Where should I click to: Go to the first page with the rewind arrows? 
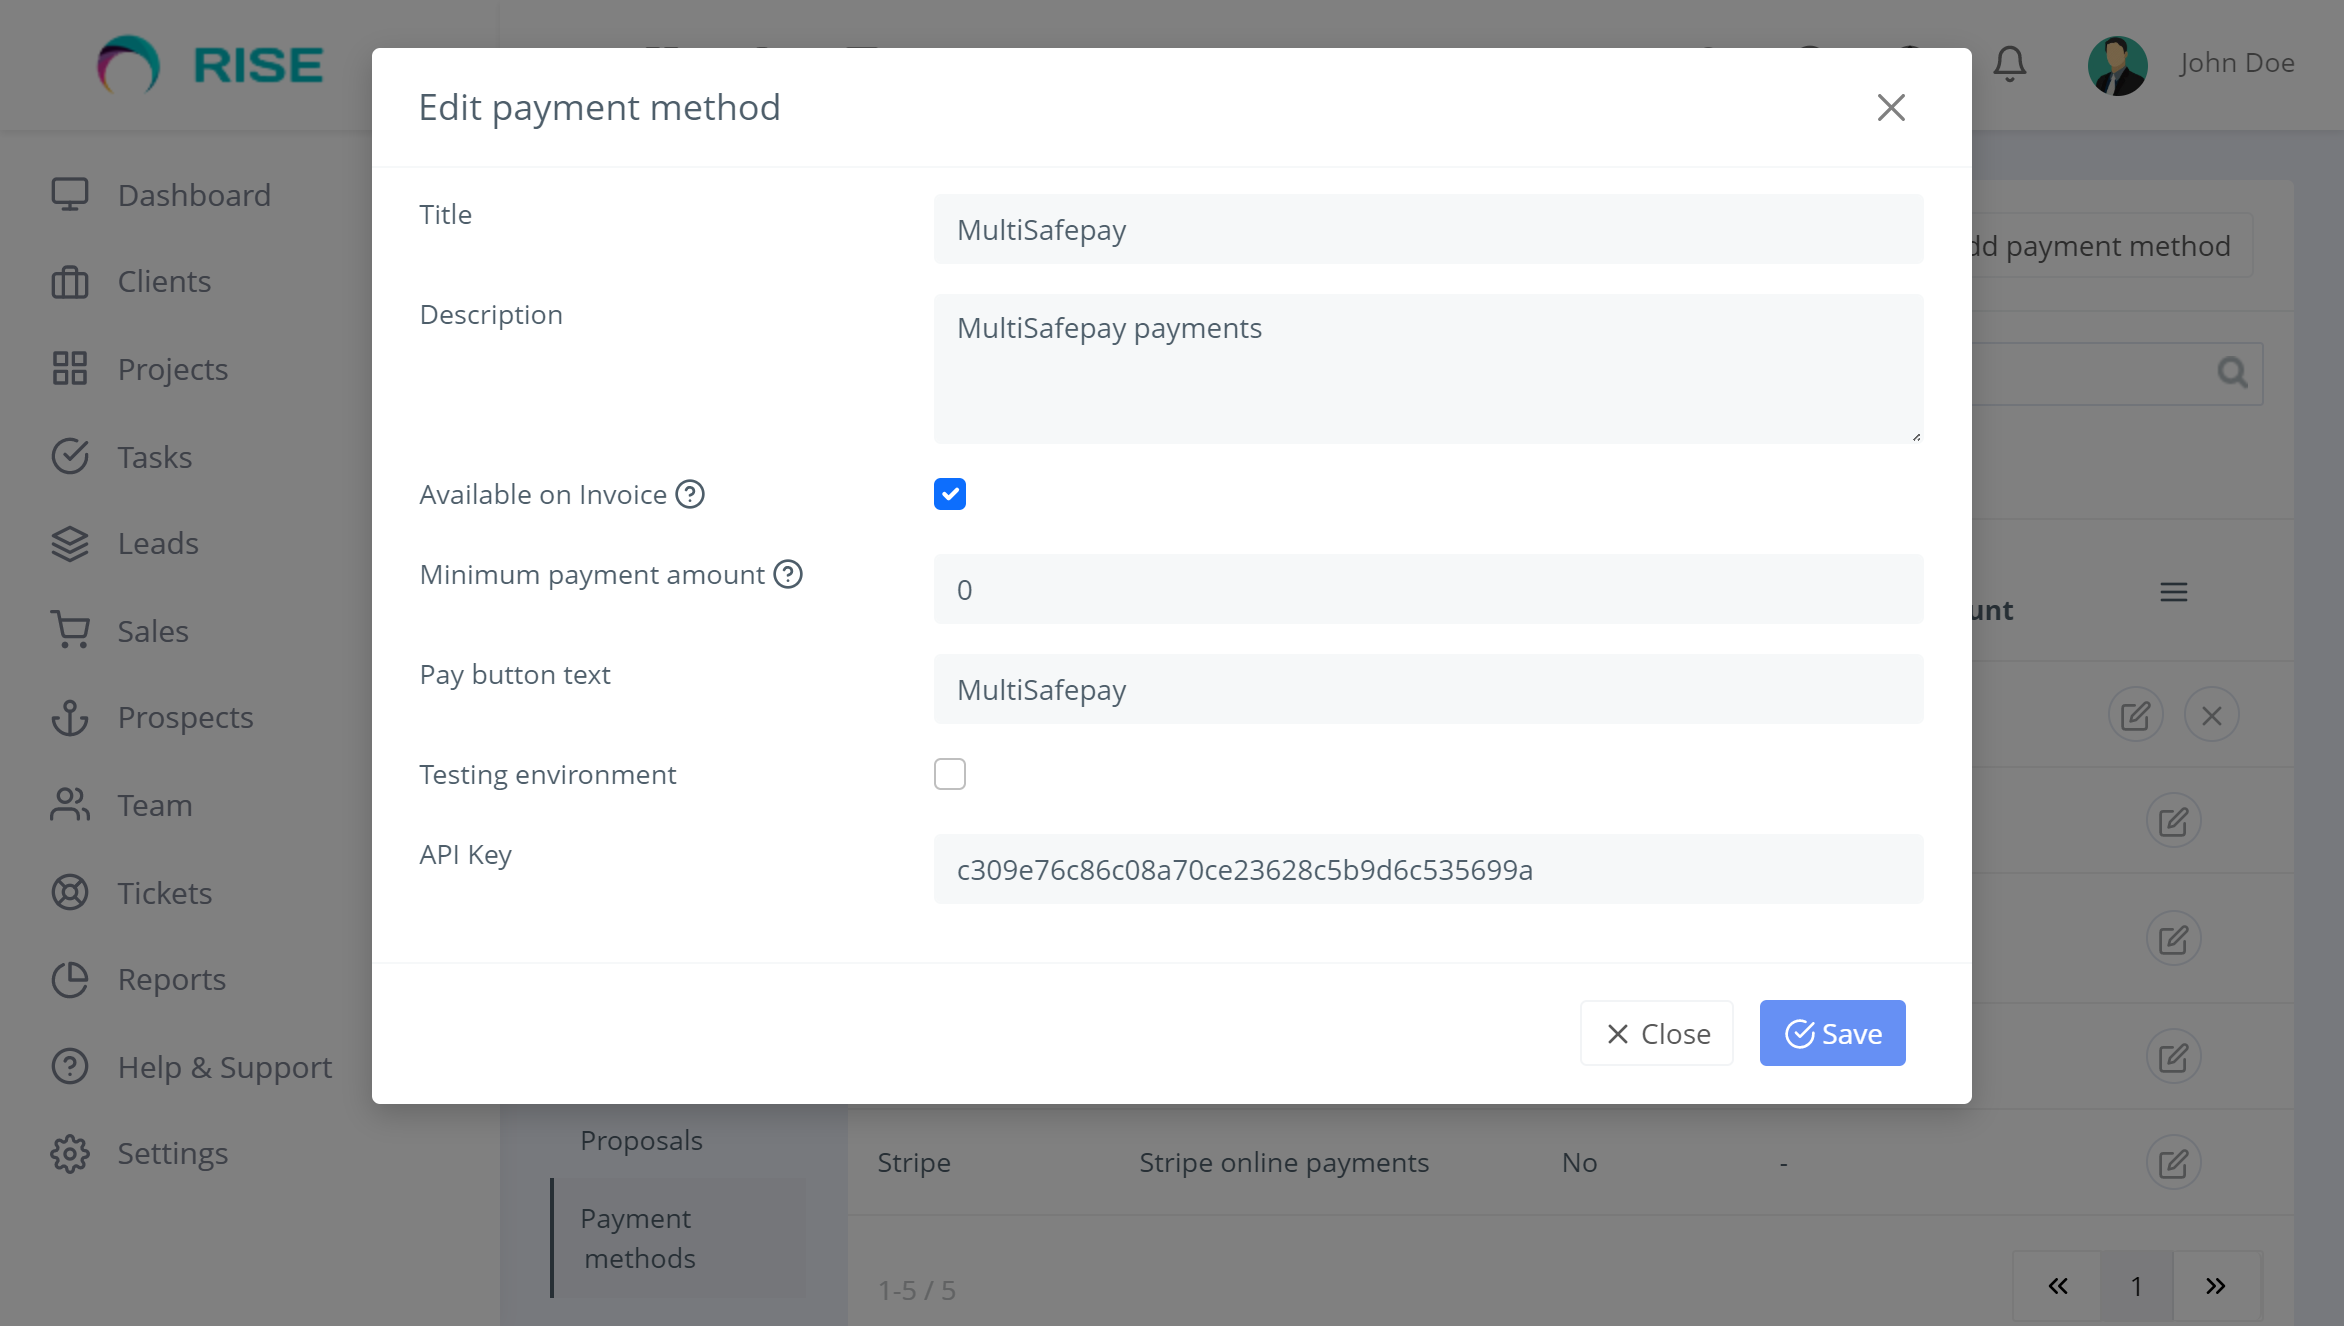coord(2058,1286)
